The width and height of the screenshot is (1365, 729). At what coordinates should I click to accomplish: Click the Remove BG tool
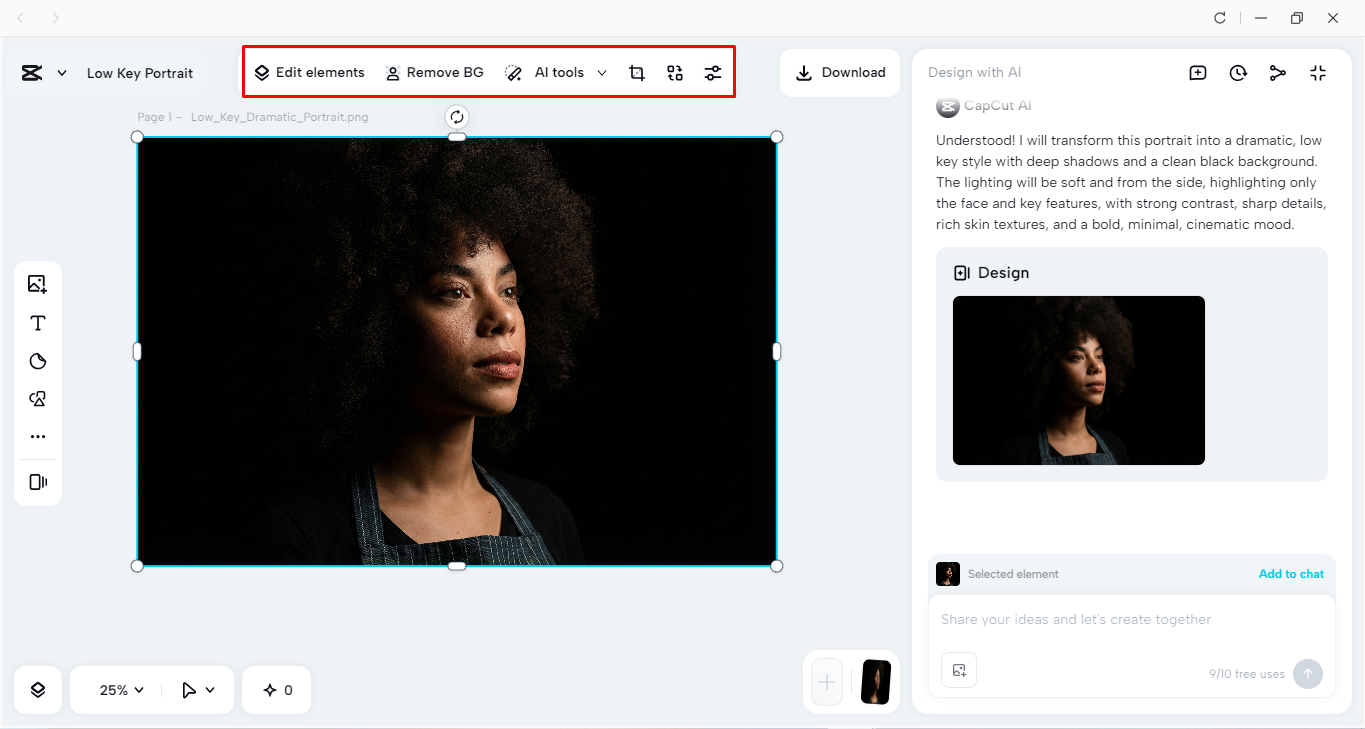(434, 72)
